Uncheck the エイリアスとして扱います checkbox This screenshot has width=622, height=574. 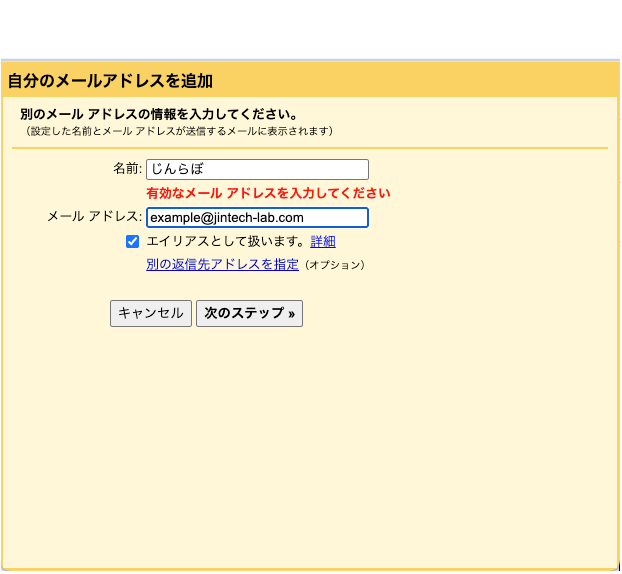[132, 241]
